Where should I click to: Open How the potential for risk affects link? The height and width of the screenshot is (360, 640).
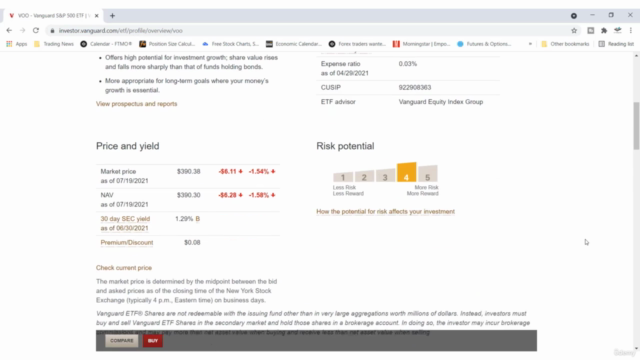click(x=385, y=211)
